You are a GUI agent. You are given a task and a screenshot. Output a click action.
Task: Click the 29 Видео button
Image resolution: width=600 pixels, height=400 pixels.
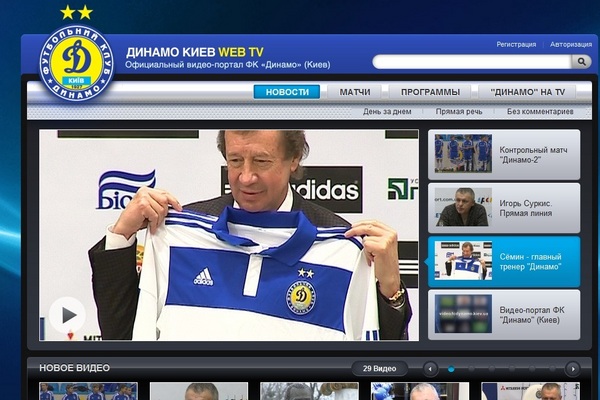(x=380, y=369)
